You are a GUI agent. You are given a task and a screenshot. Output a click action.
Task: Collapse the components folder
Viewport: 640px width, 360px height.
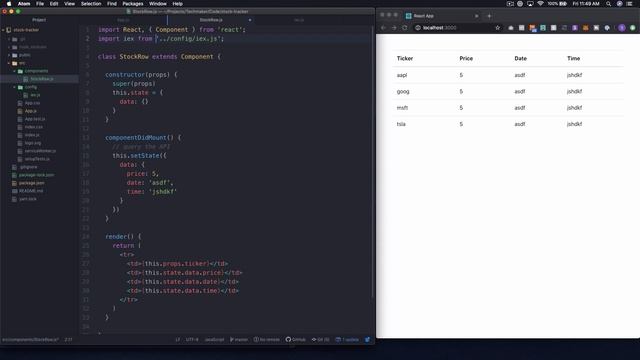click(x=15, y=71)
